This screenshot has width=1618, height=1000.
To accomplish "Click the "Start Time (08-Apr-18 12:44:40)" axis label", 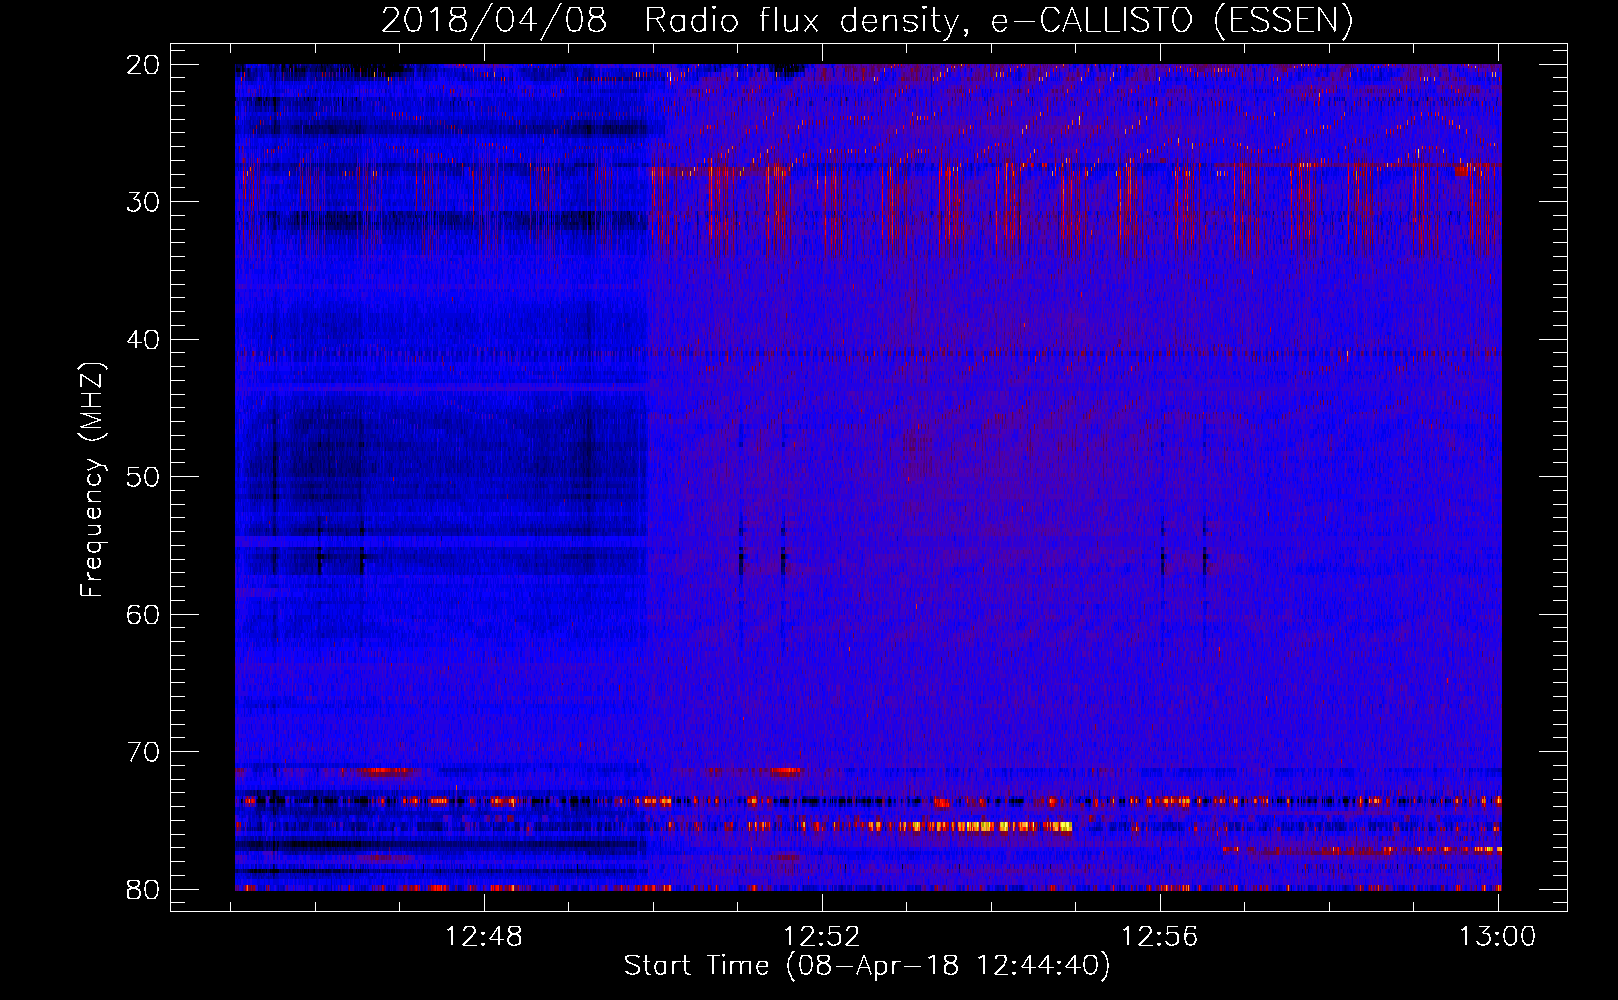I will coord(867,966).
